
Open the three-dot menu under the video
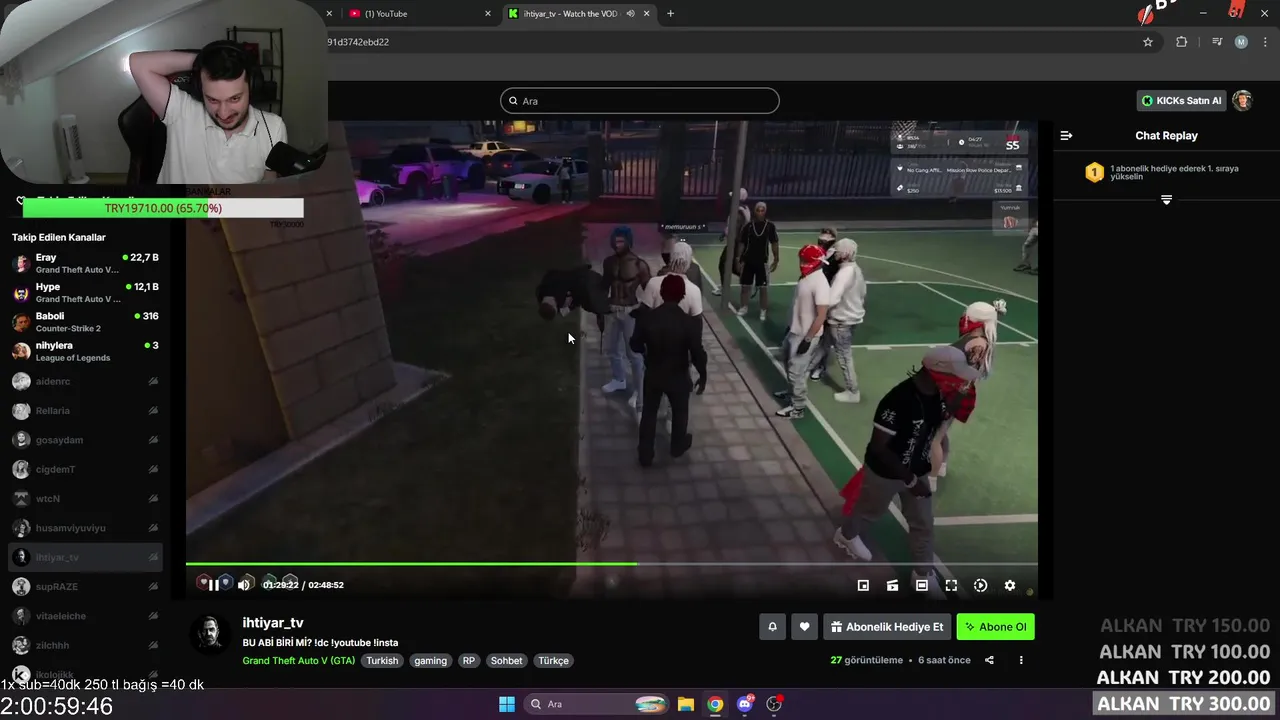point(1021,660)
